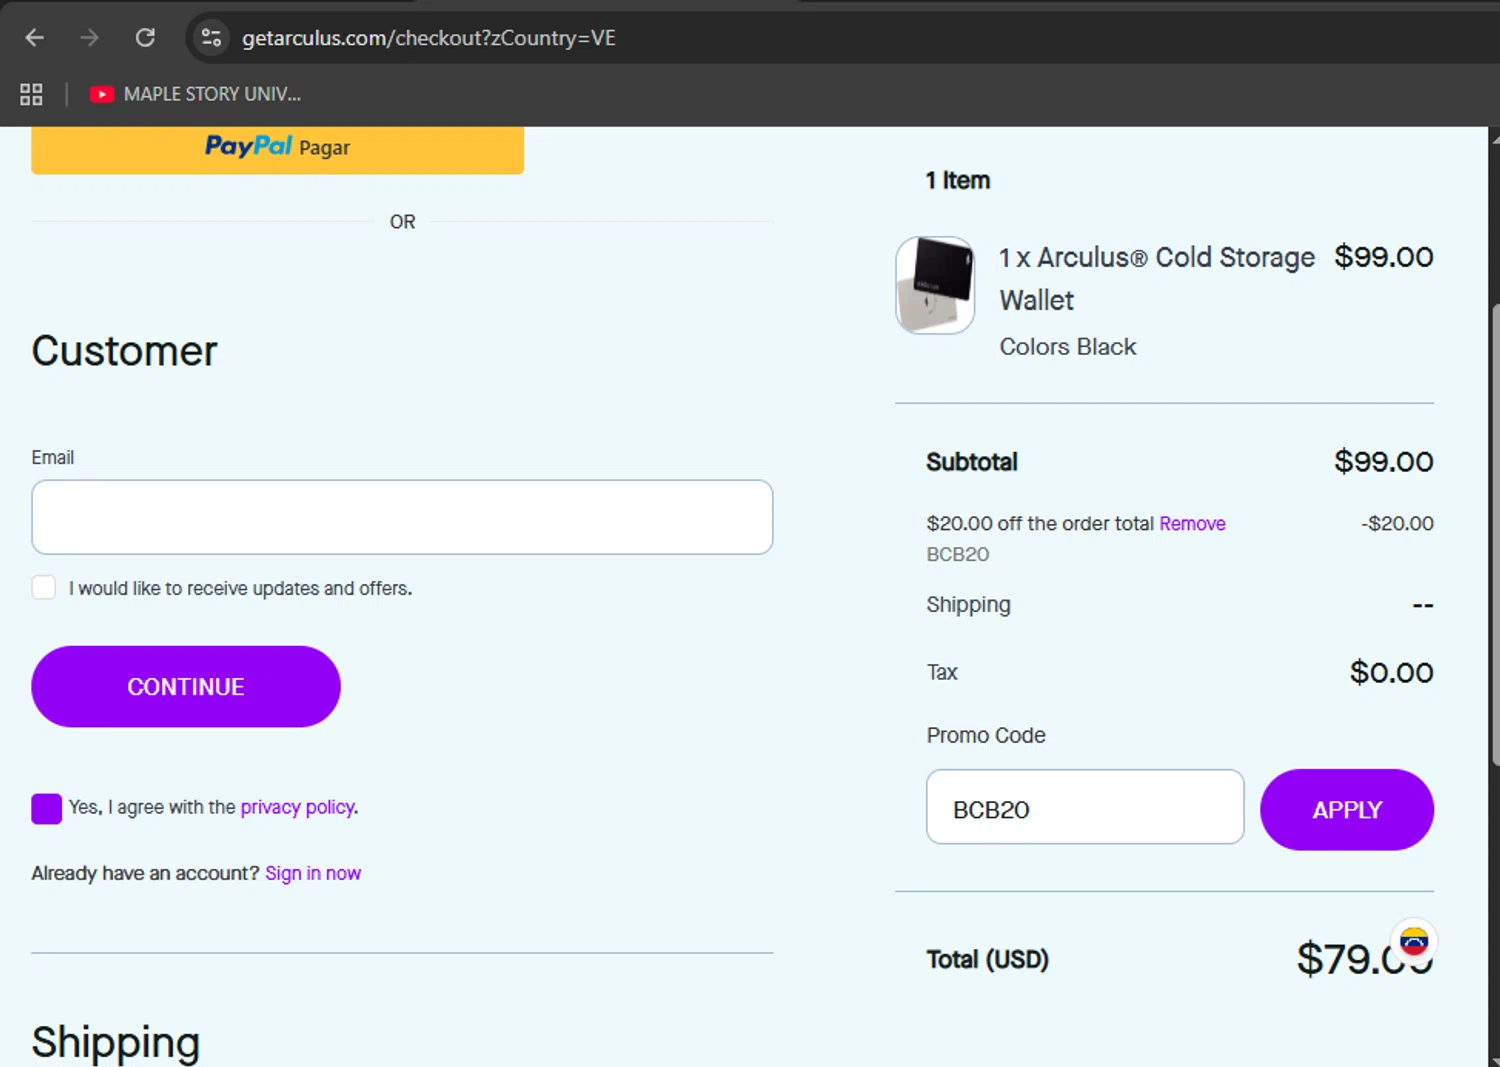Open site information icon in address bar
Viewport: 1500px width, 1067px height.
click(x=211, y=38)
